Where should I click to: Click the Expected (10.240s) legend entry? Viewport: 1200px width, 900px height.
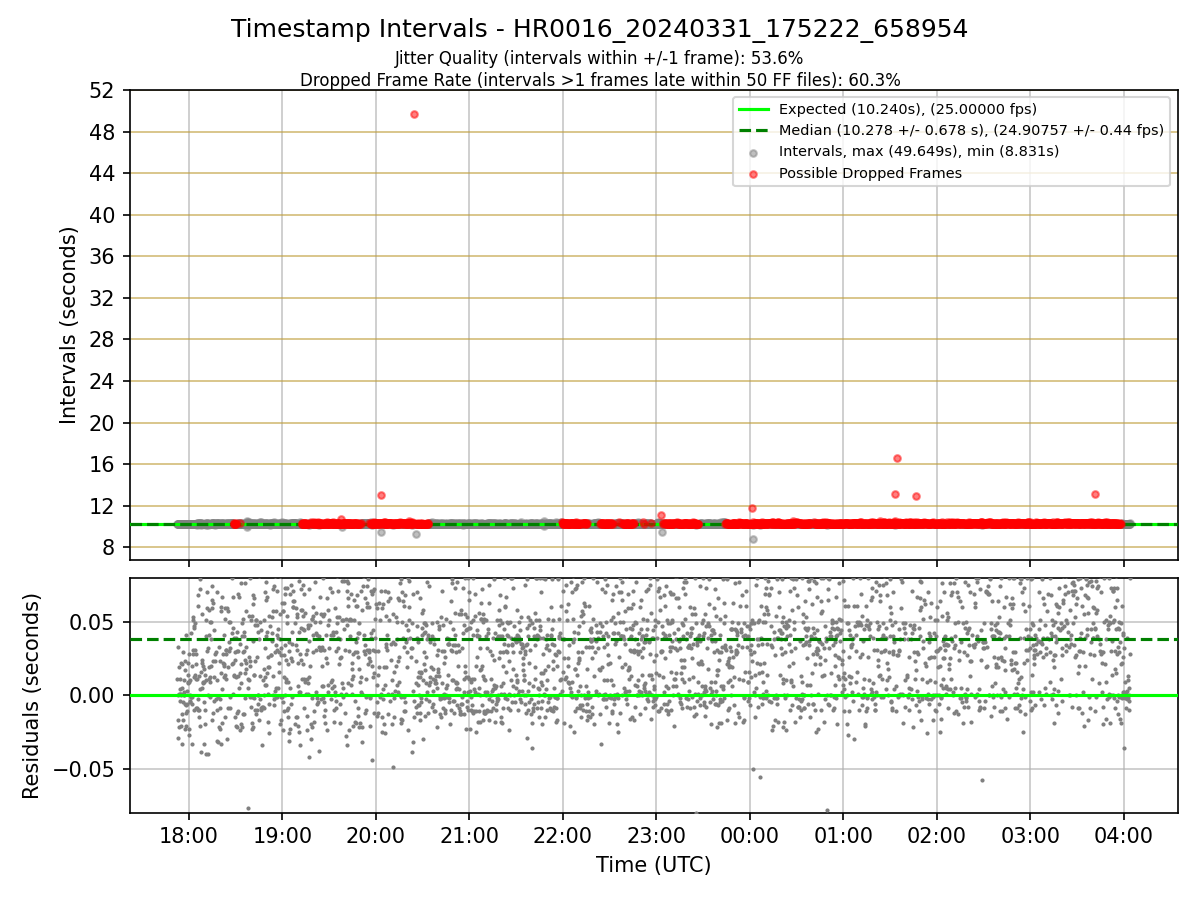point(907,109)
